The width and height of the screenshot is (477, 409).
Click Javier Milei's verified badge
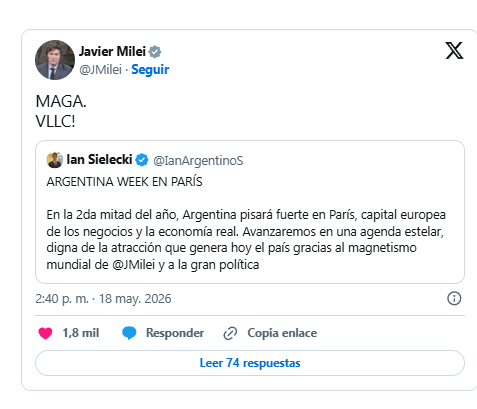point(155,52)
